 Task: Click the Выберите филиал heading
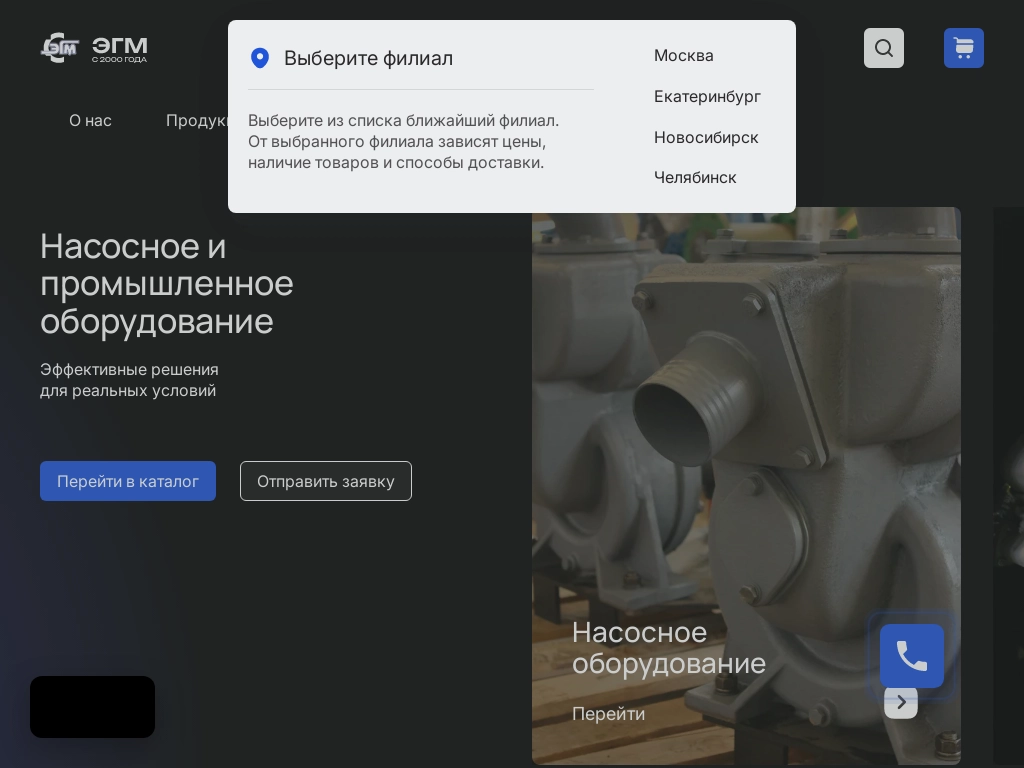point(368,58)
